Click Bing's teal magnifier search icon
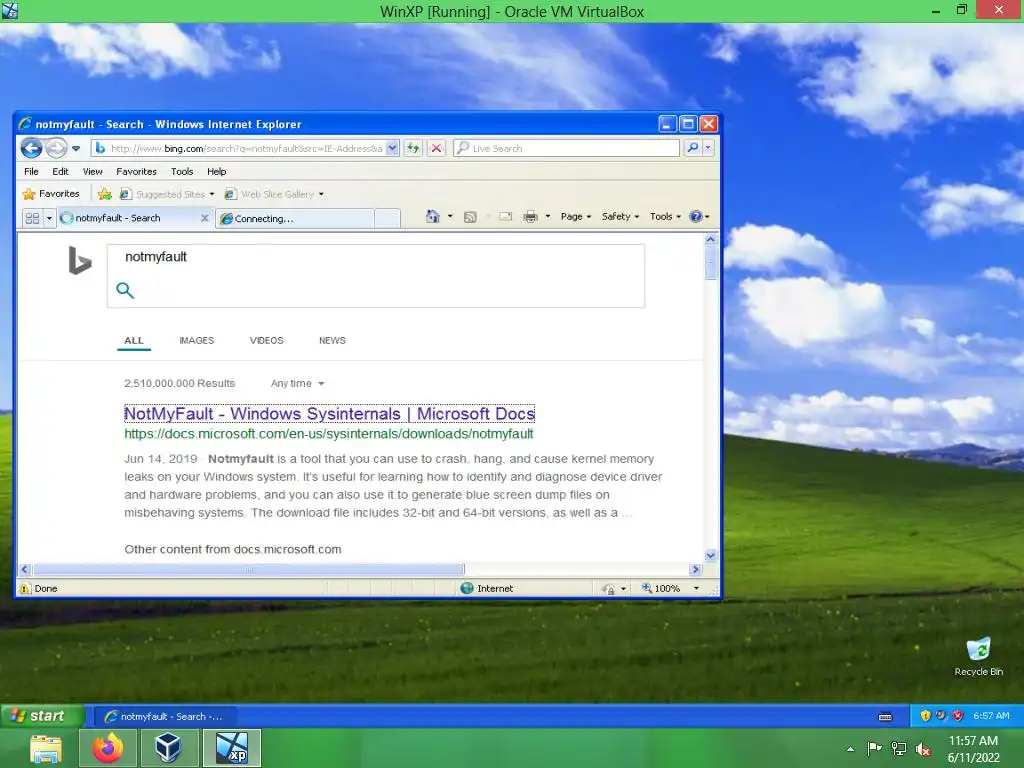The height and width of the screenshot is (768, 1024). coord(125,290)
